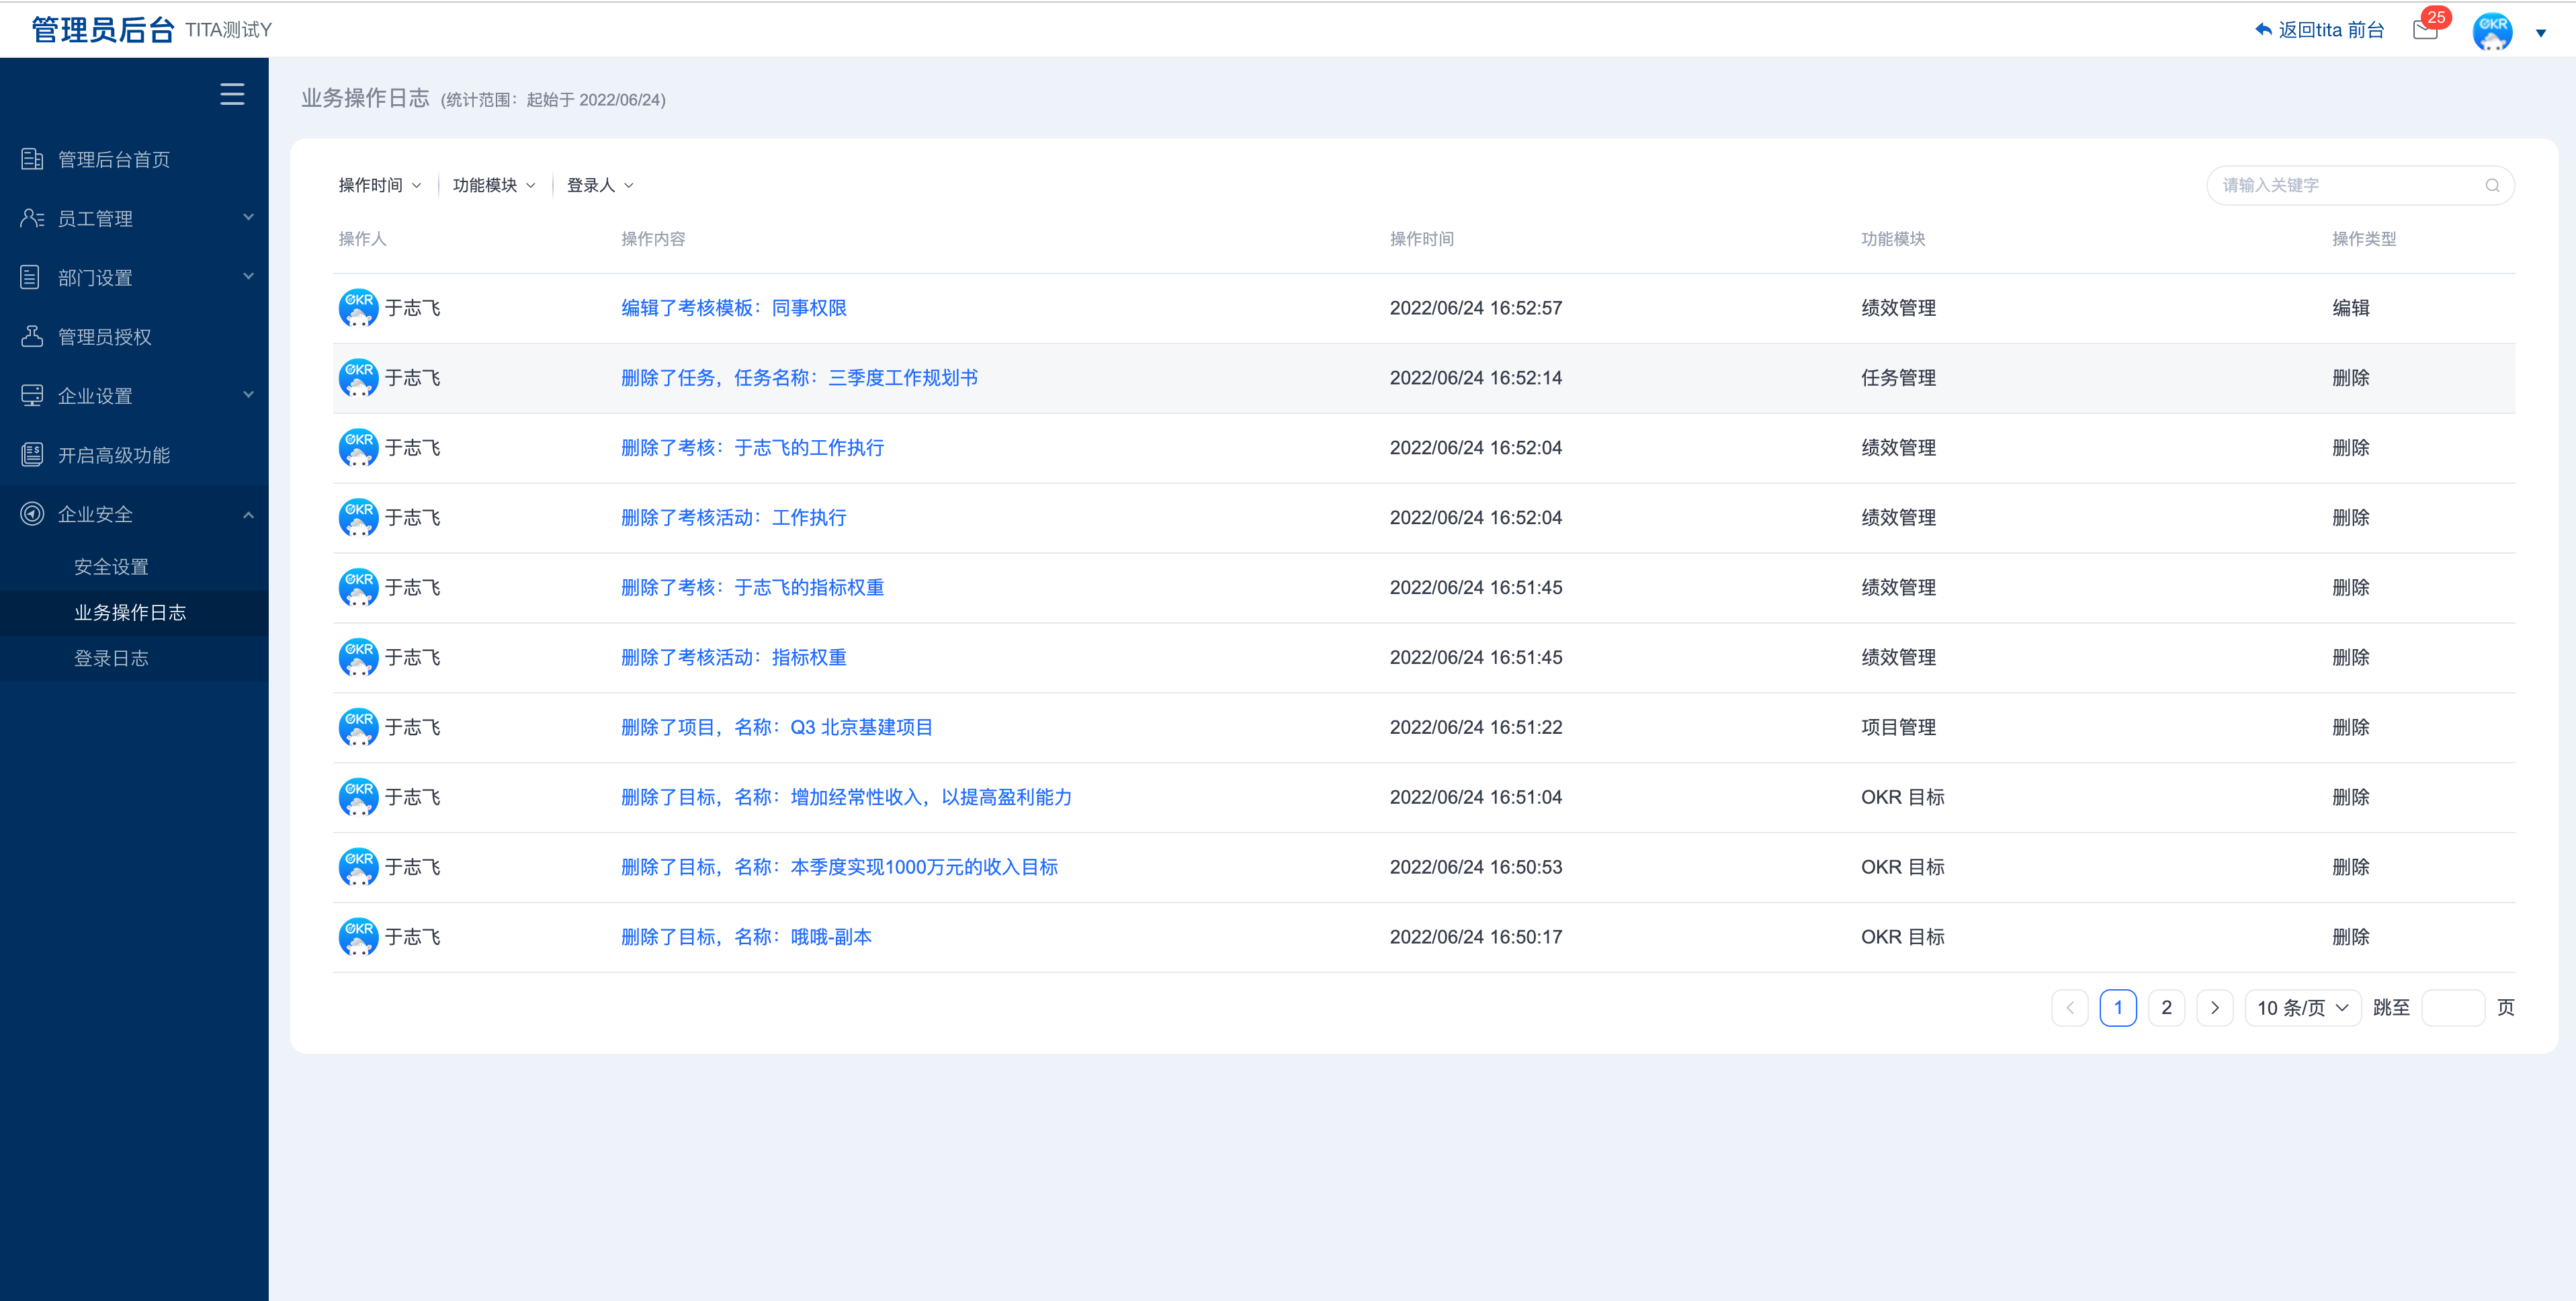Select page 2 in pagination

(x=2166, y=1008)
